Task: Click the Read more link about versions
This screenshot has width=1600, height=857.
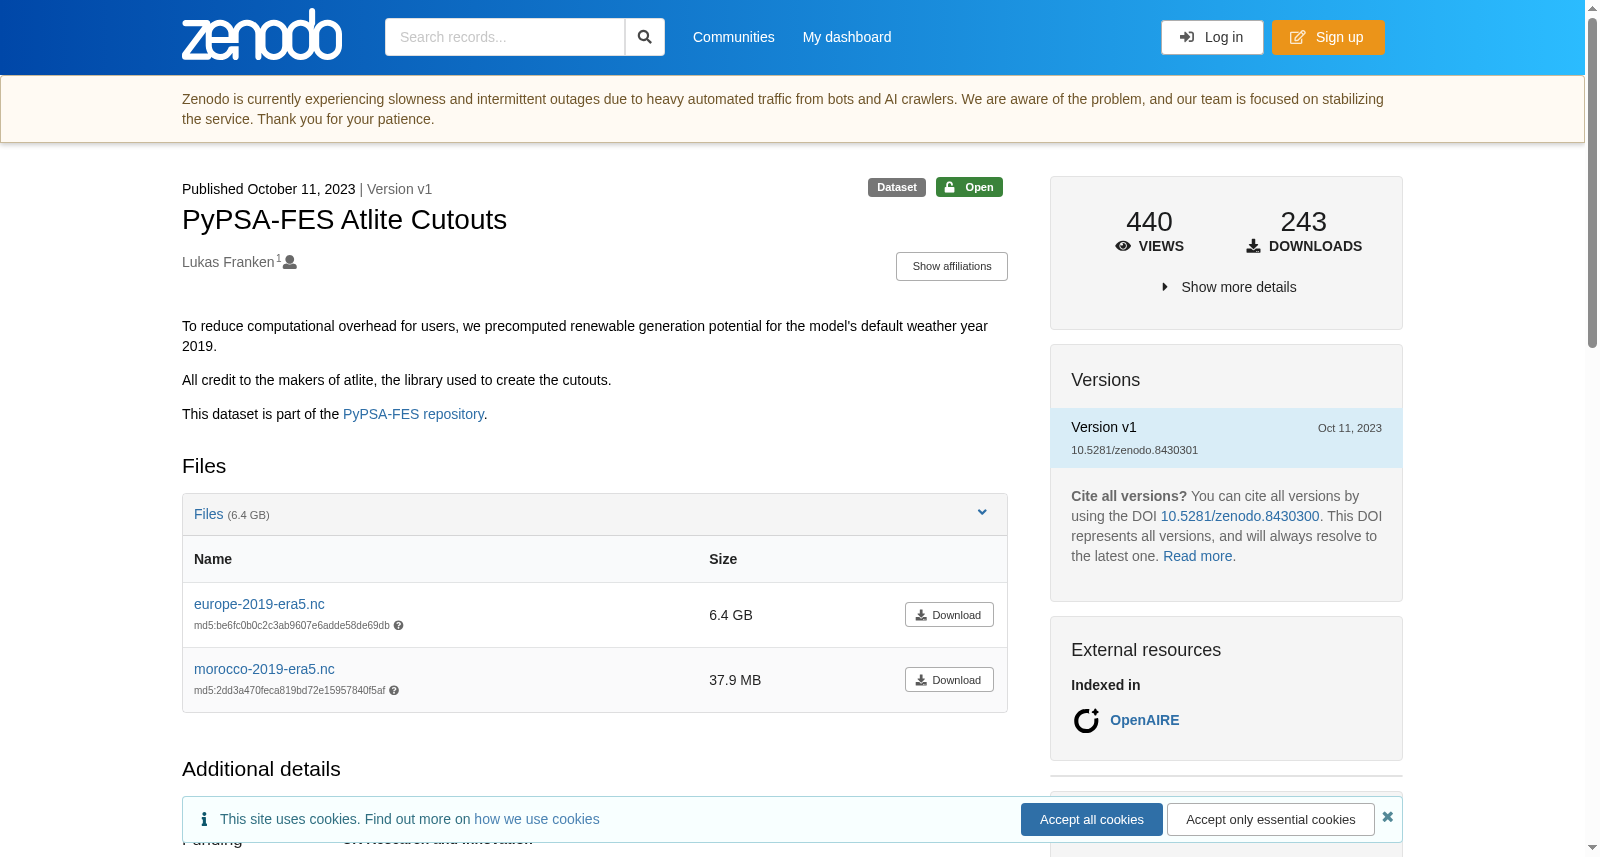Action: pyautogui.click(x=1197, y=556)
